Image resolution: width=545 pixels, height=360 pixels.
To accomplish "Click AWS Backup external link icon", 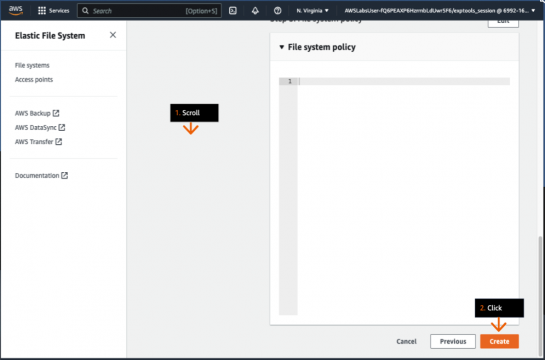I will point(56,113).
